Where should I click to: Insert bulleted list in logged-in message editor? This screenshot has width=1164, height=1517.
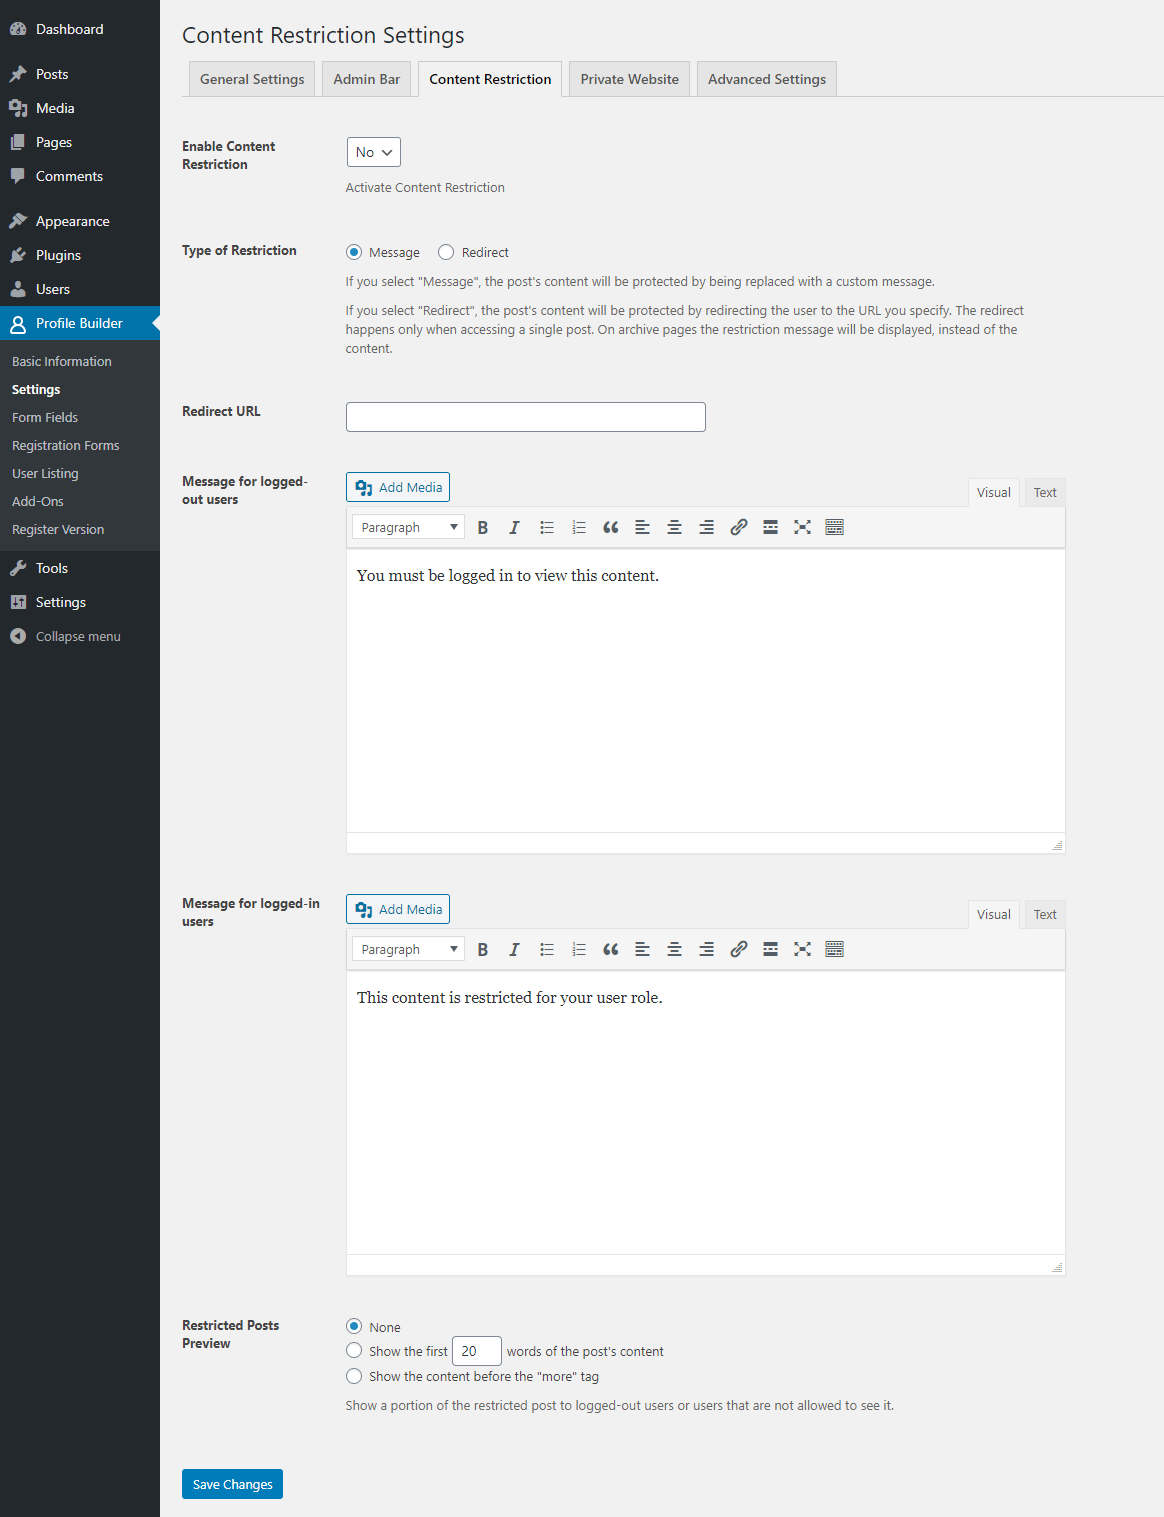547,949
